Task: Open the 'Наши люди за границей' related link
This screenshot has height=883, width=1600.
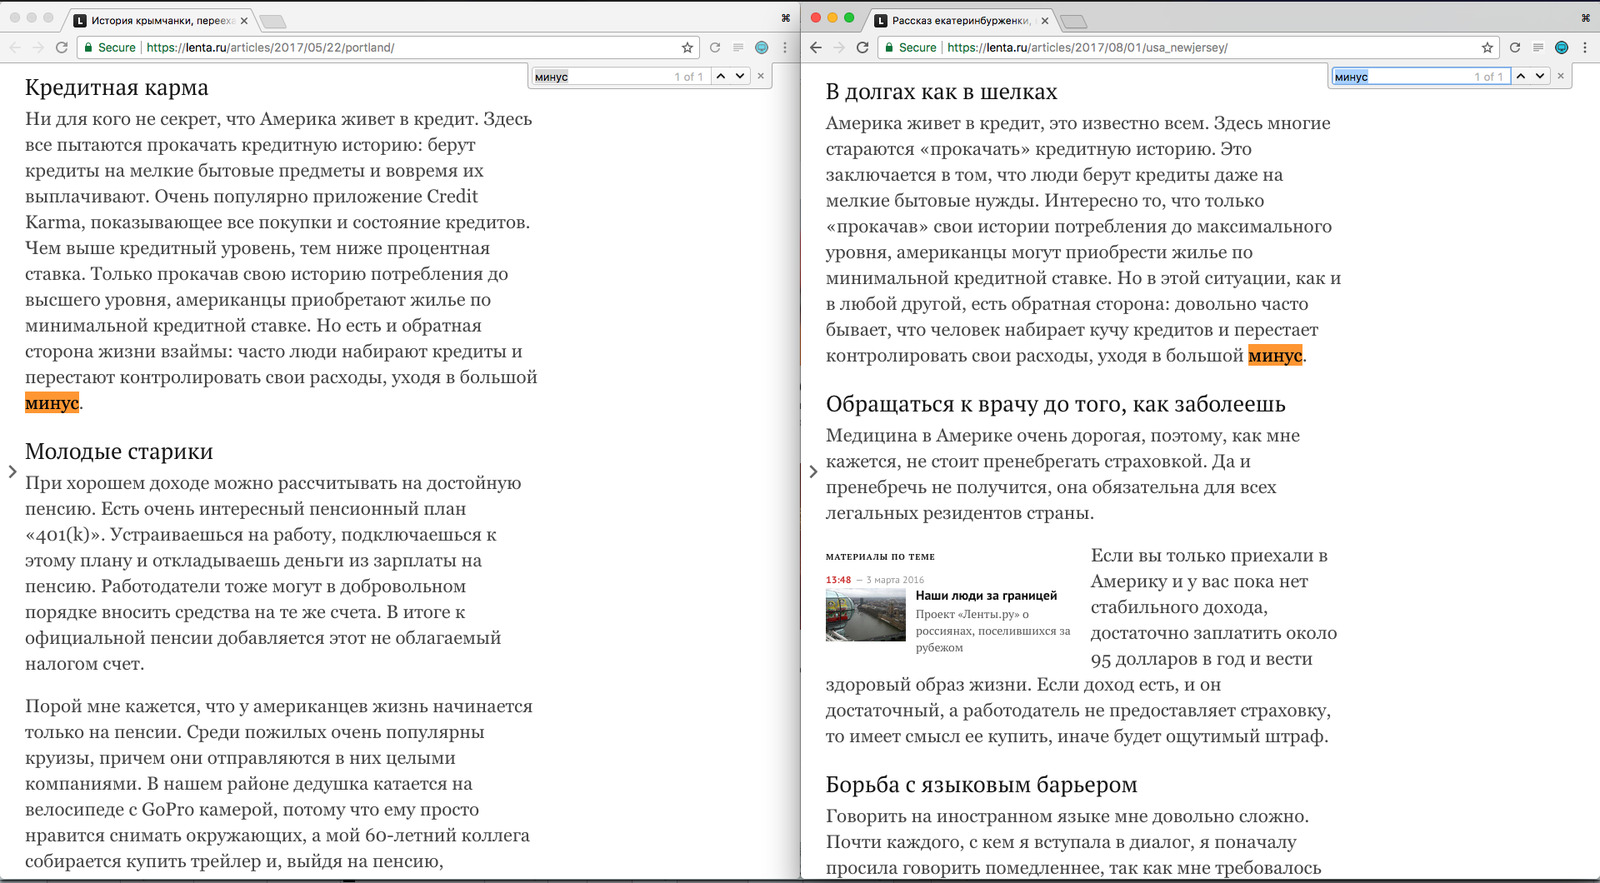Action: click(986, 595)
